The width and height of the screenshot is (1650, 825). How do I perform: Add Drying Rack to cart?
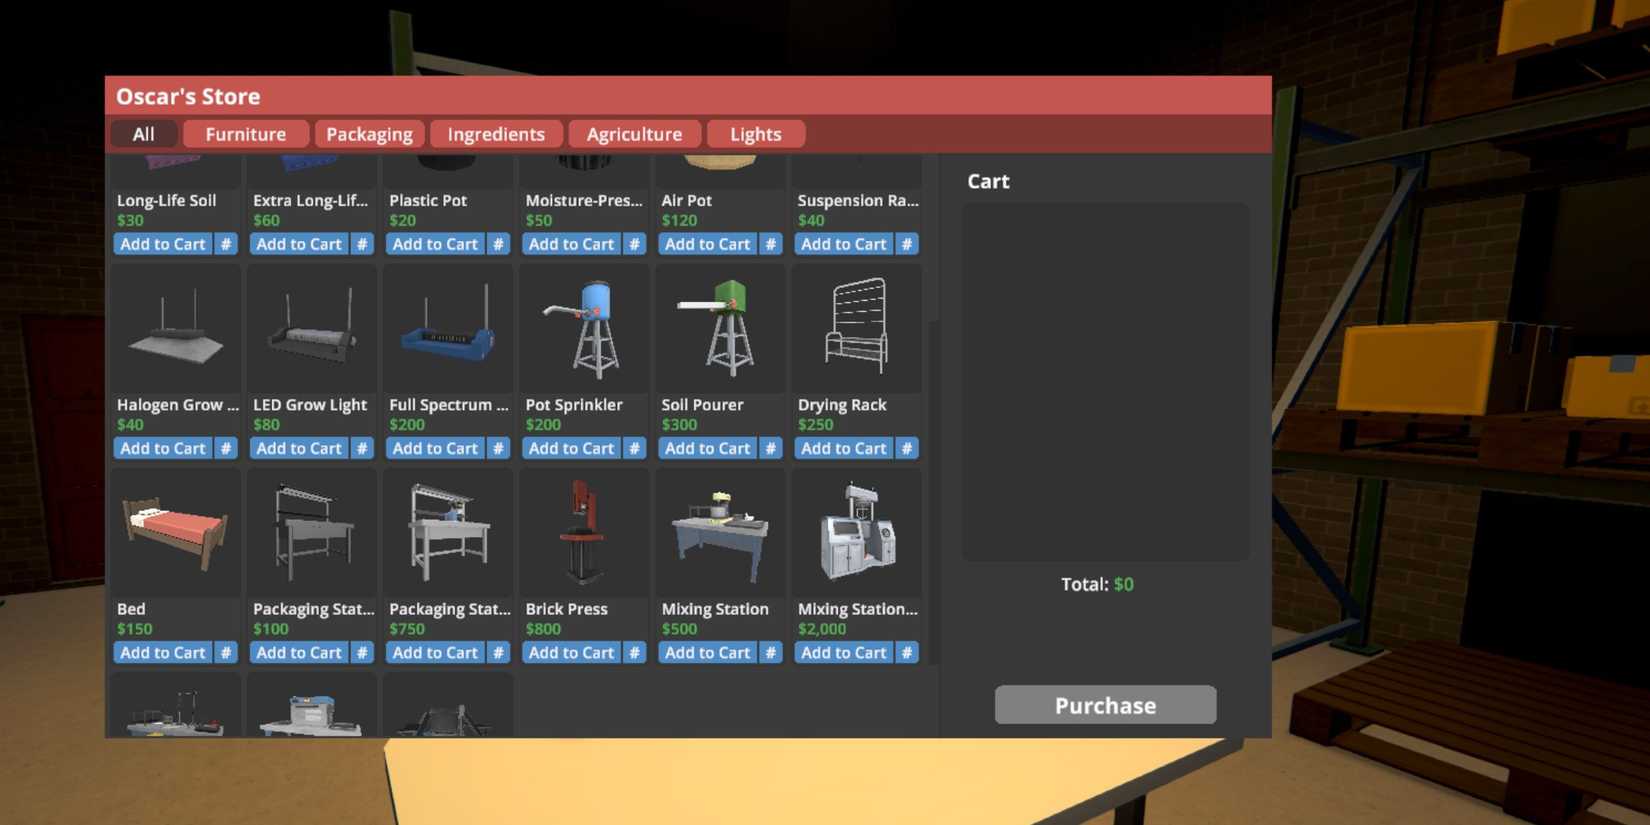tap(843, 448)
